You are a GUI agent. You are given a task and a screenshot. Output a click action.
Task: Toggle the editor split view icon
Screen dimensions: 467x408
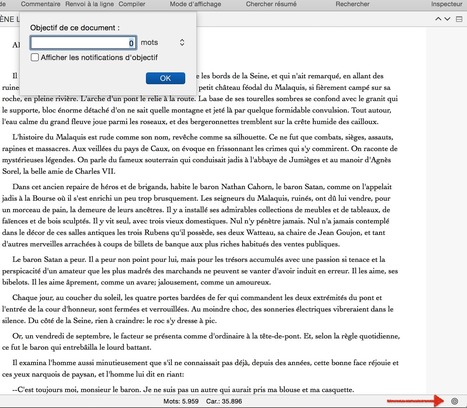(459, 19)
